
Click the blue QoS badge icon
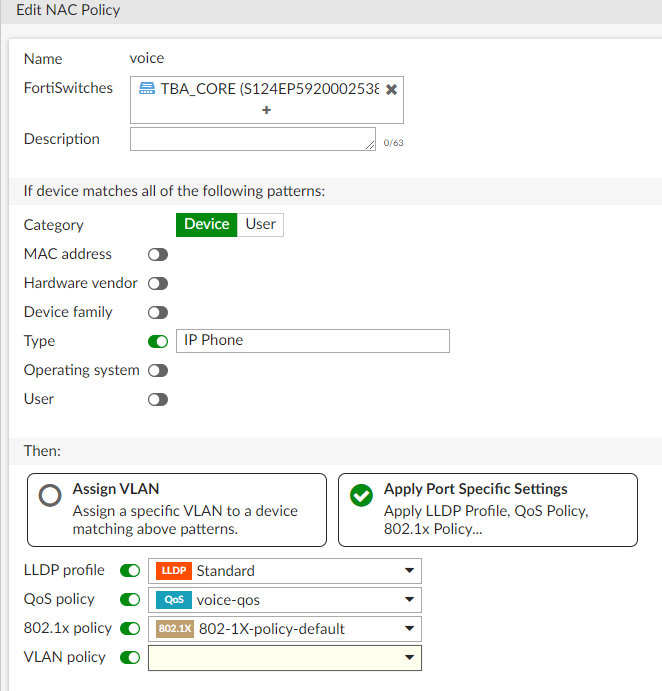pyautogui.click(x=173, y=600)
